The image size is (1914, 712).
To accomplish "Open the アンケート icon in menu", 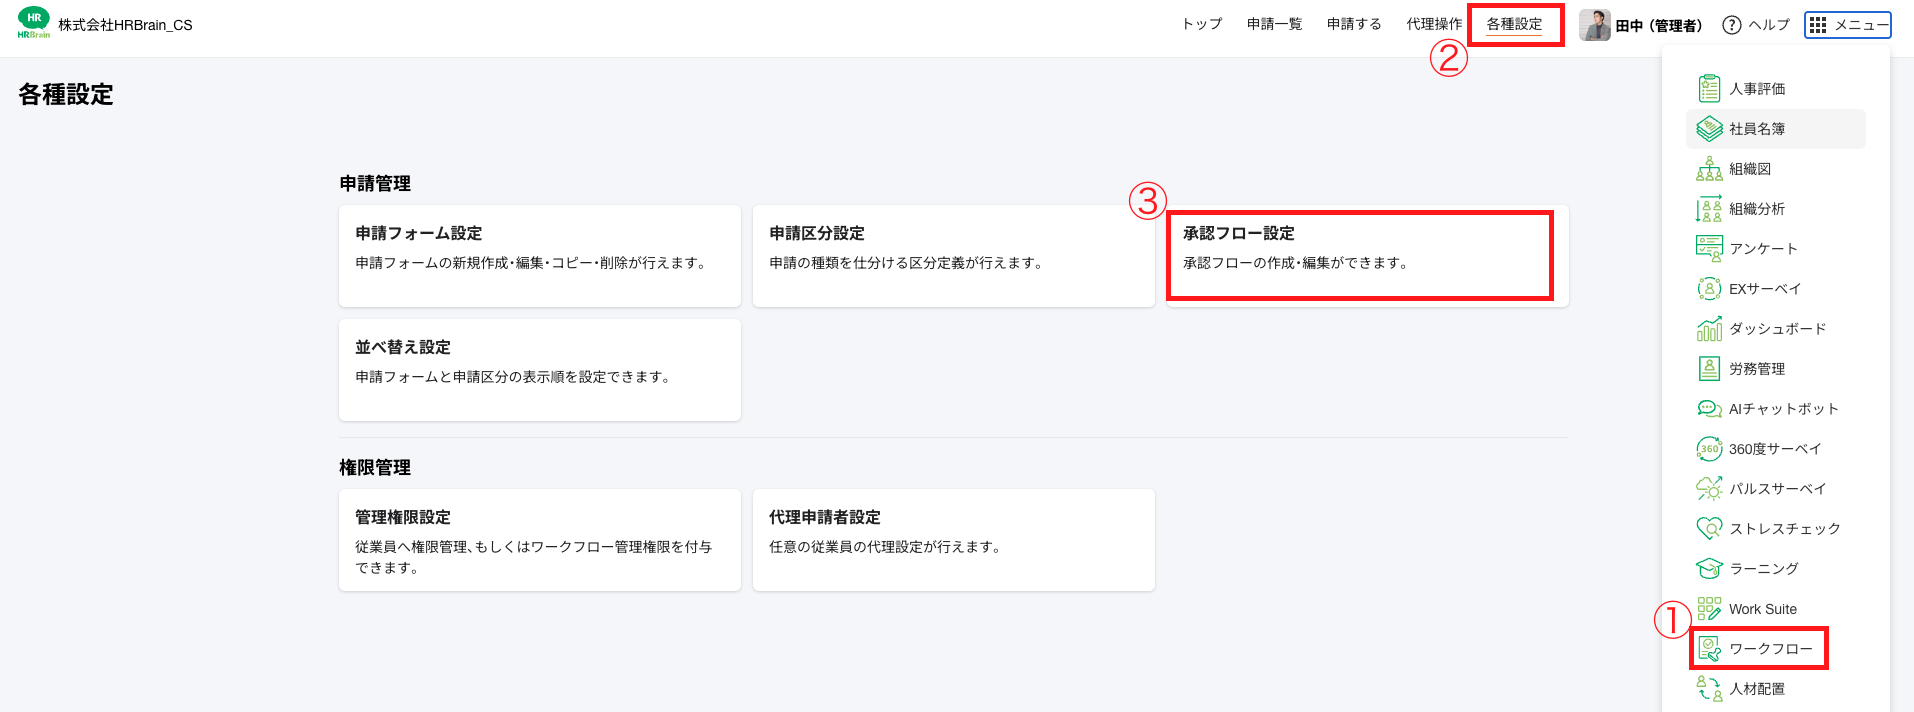I will click(1709, 249).
